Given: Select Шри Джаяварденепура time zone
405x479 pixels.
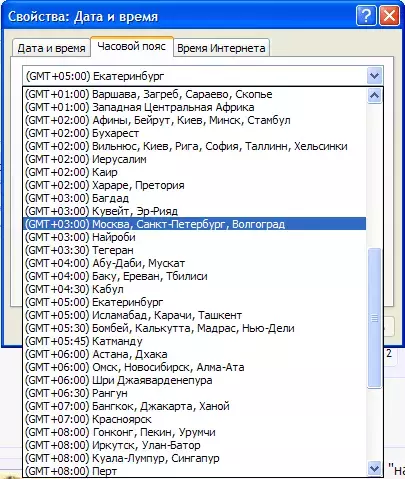Looking at the screenshot, I should [195, 380].
